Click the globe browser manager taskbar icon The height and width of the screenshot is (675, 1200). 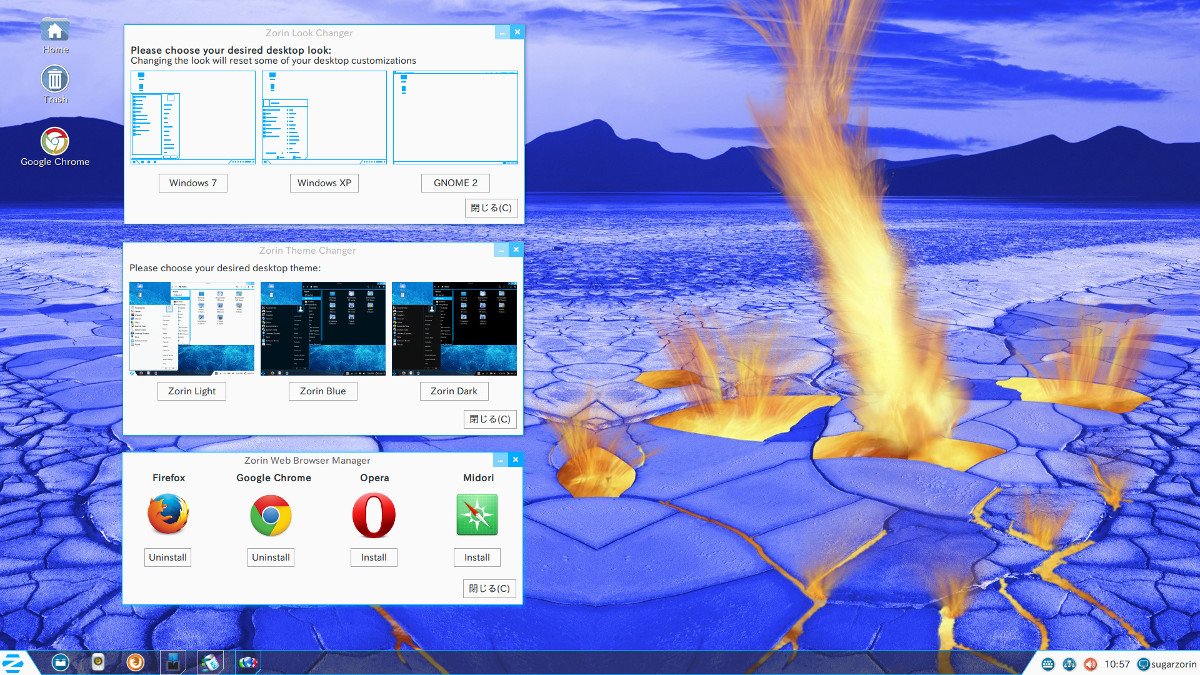pos(247,662)
